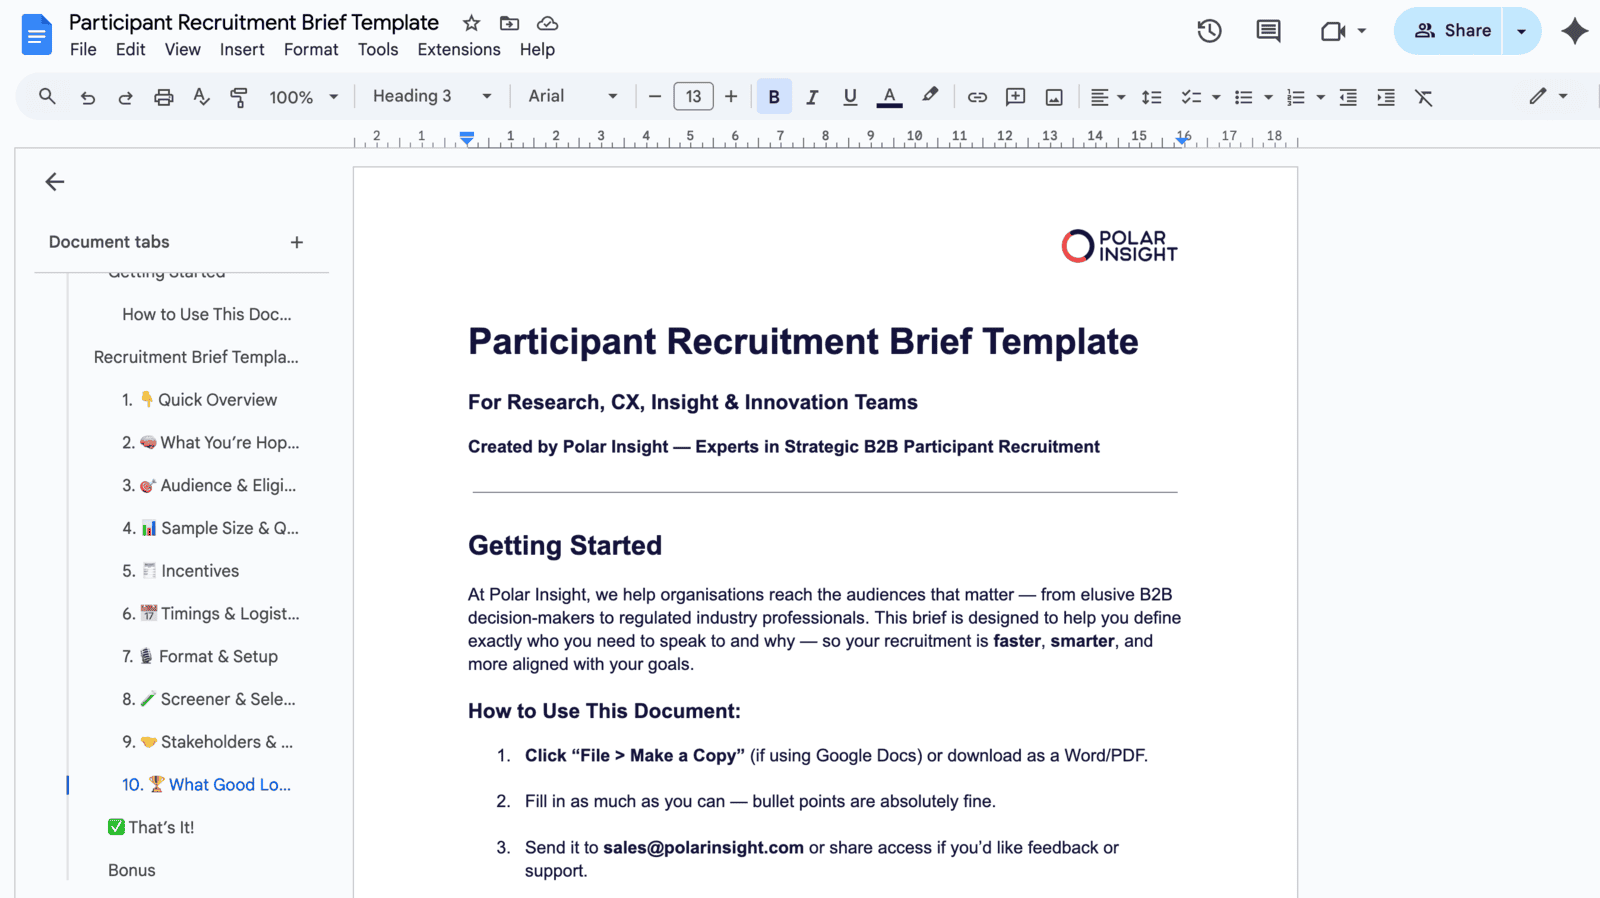Open the View menu
1600x898 pixels.
click(182, 49)
